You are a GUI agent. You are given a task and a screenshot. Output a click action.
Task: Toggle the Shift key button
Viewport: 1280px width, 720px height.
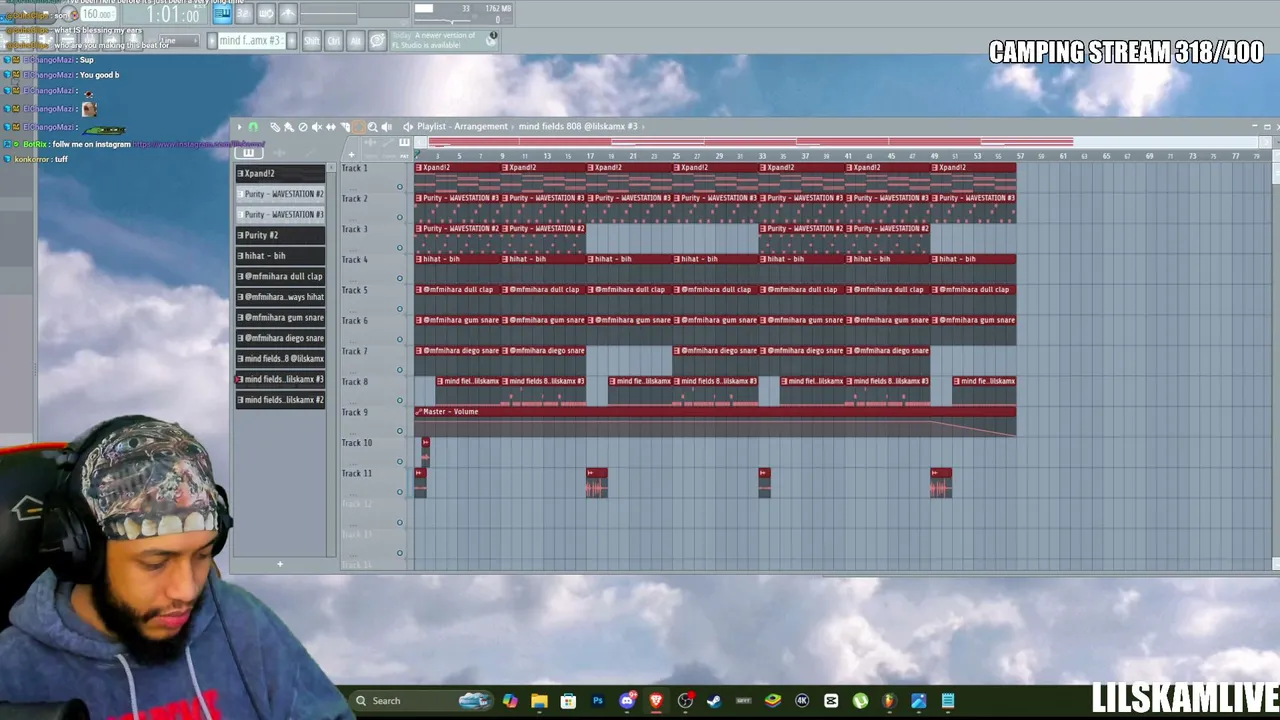click(x=312, y=41)
